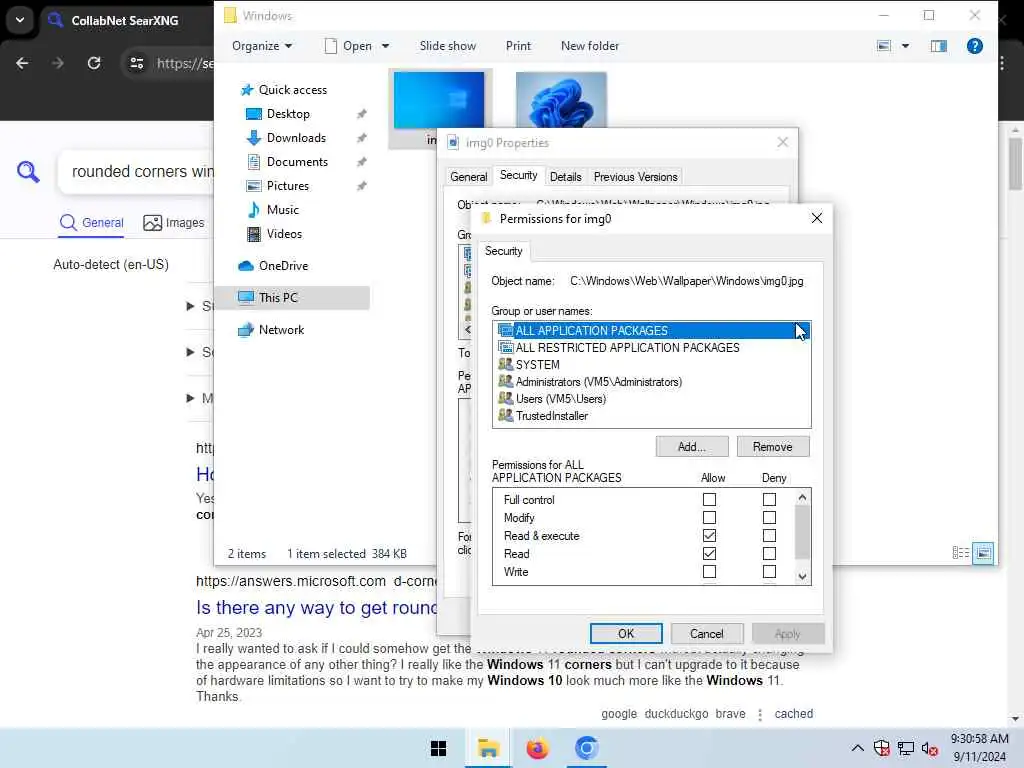Open Previous Versions tab
This screenshot has width=1024, height=768.
(x=635, y=177)
